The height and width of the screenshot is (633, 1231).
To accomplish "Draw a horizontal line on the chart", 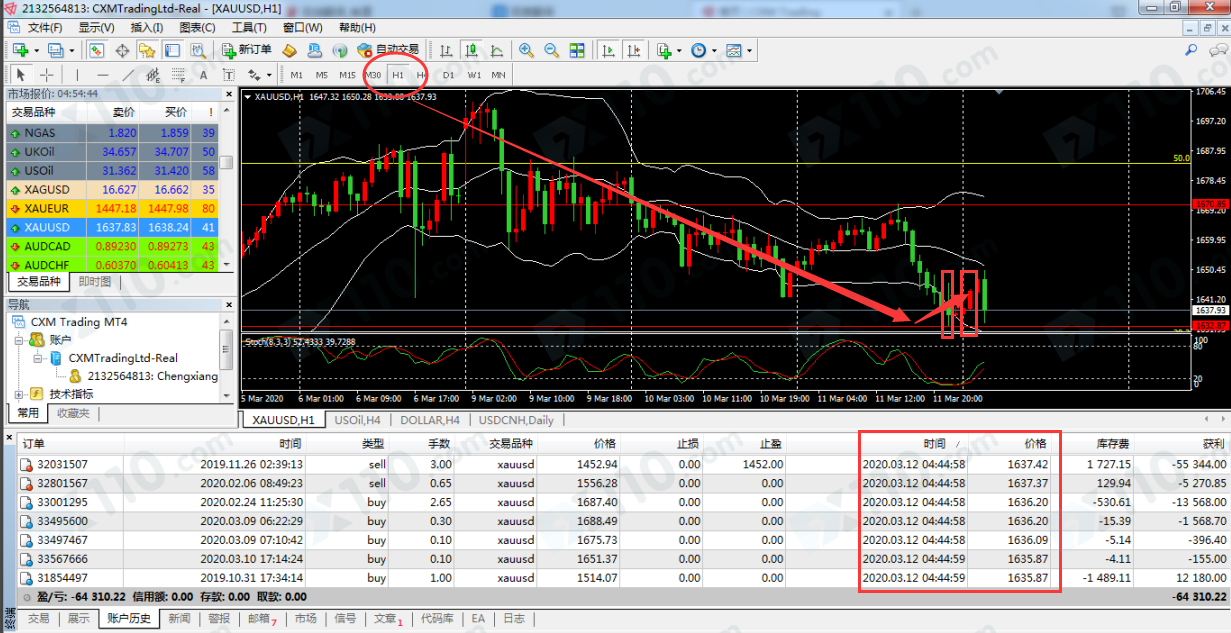I will [x=103, y=75].
